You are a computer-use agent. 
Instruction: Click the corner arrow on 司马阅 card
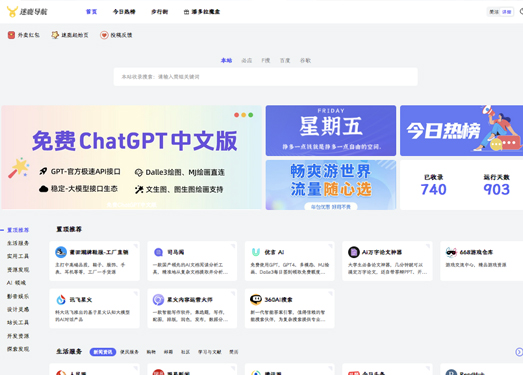tap(232, 246)
